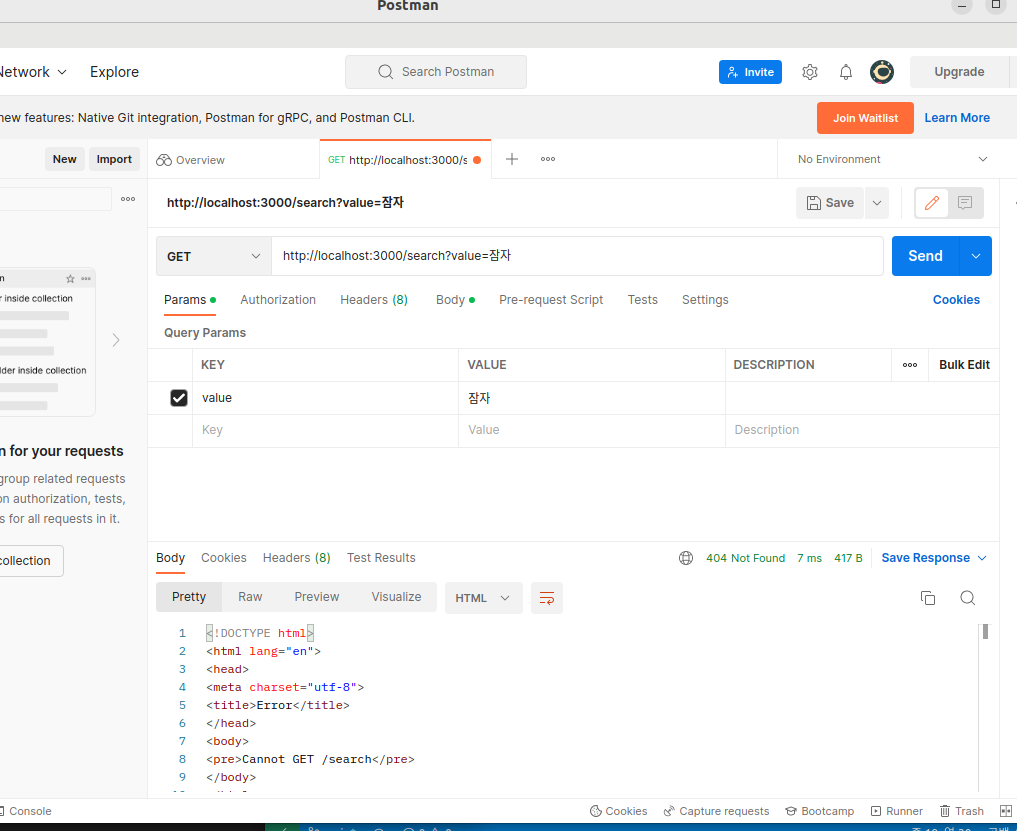Open Bootcamp from the status bar
1017x831 pixels.
pos(819,811)
